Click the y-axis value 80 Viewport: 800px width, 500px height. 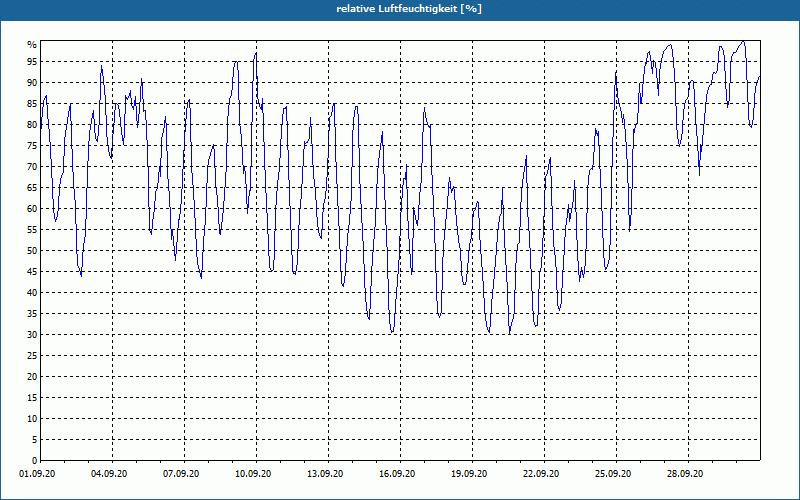pos(32,124)
